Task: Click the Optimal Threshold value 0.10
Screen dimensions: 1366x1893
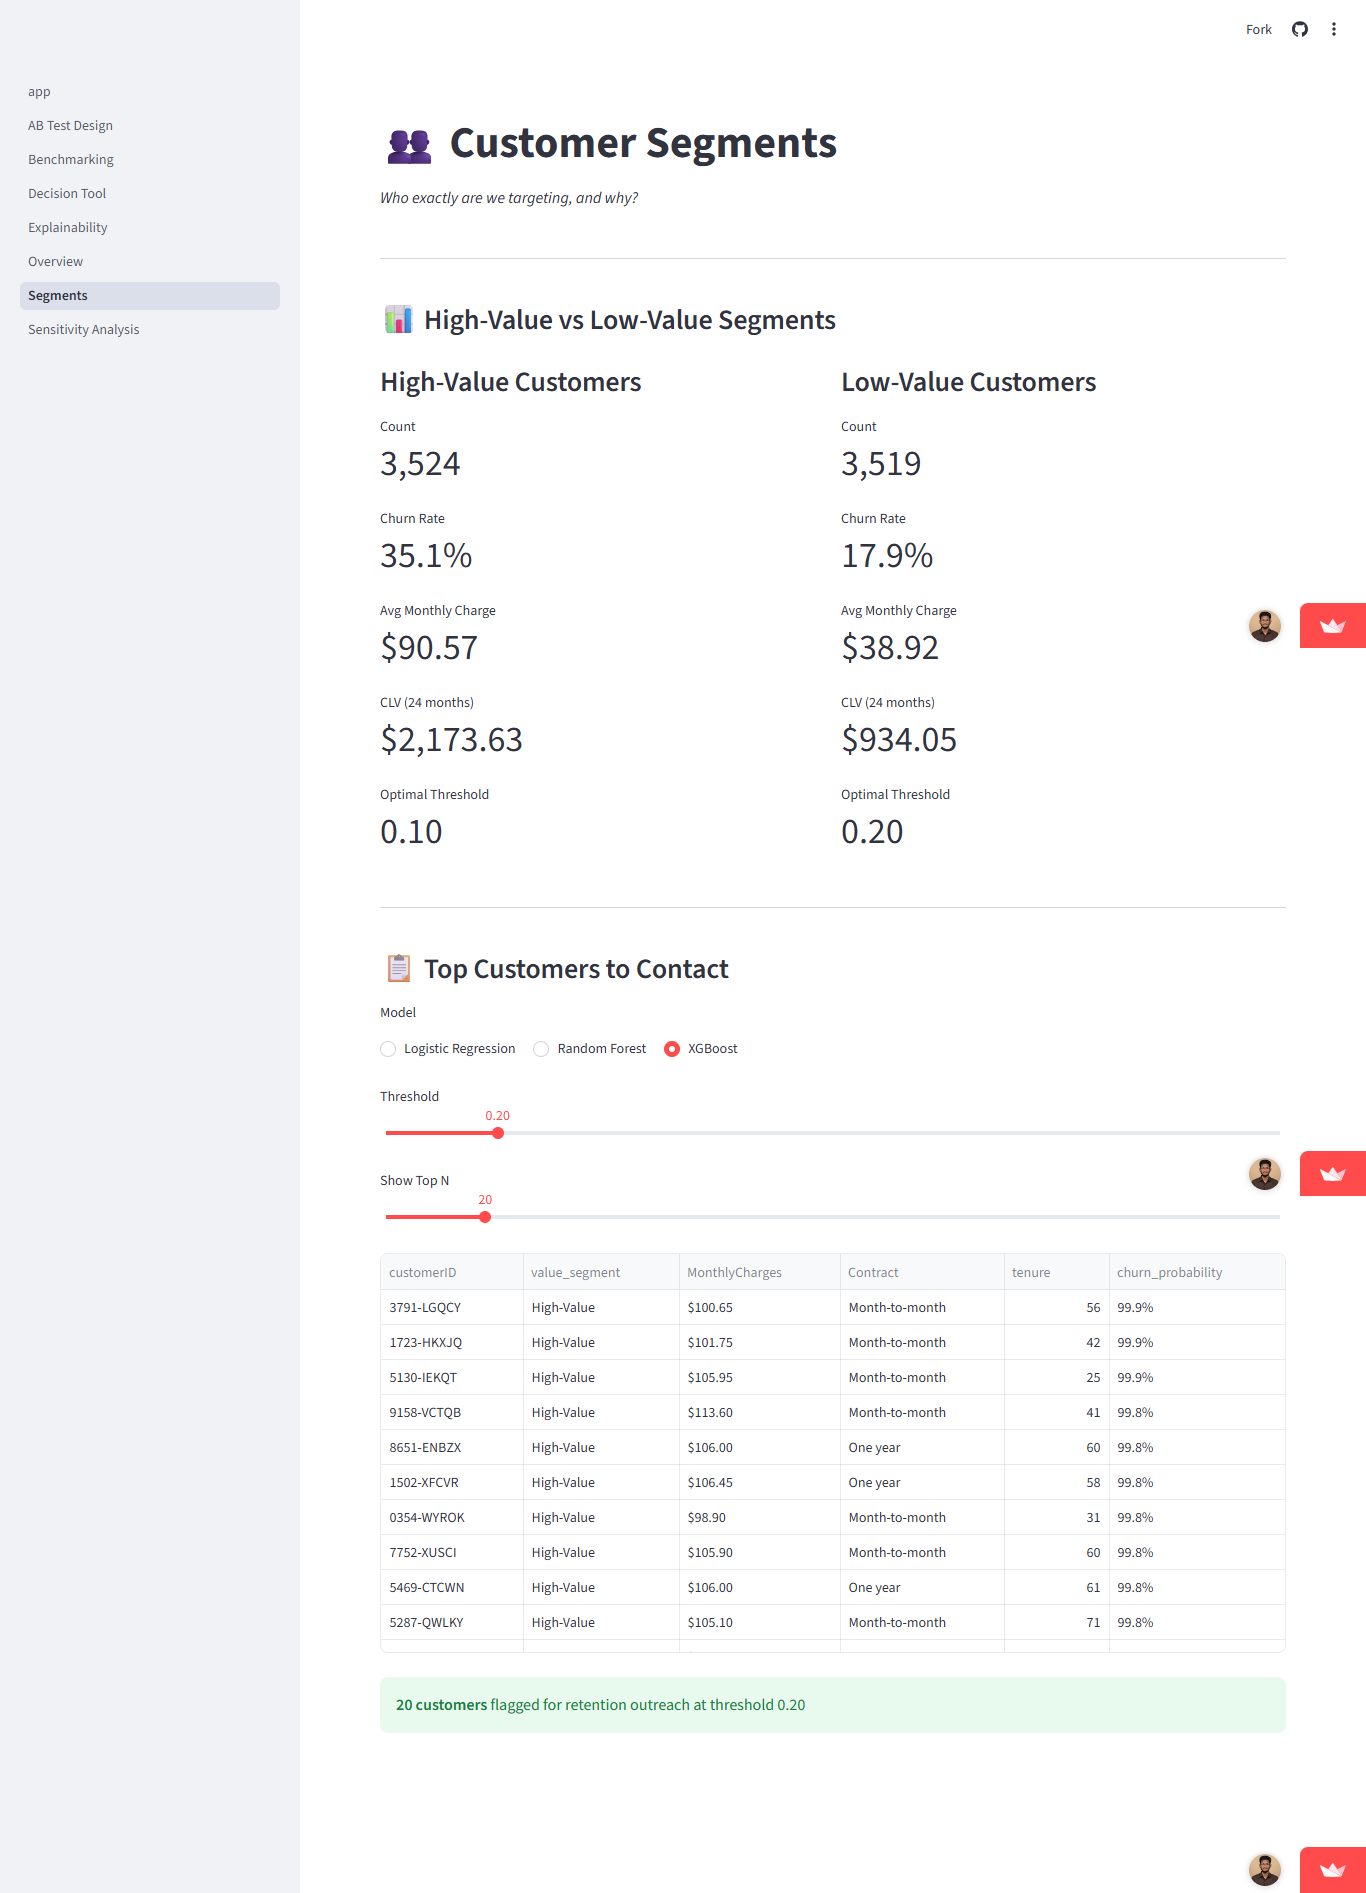Action: (411, 832)
